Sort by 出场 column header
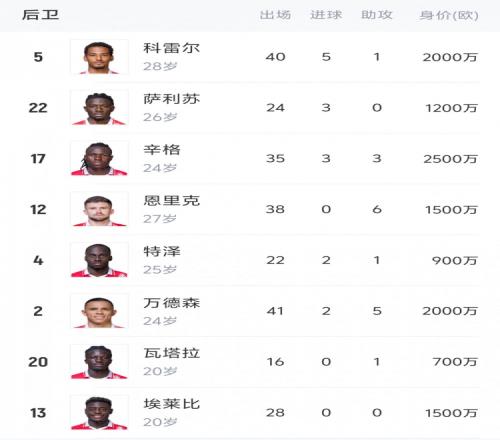 (x=275, y=15)
